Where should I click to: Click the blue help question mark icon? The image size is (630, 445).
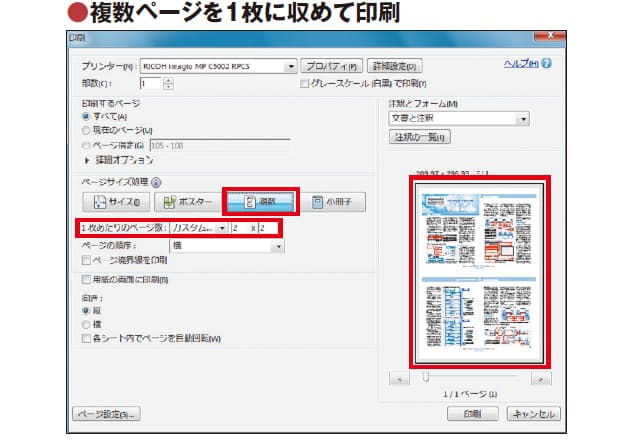[547, 64]
